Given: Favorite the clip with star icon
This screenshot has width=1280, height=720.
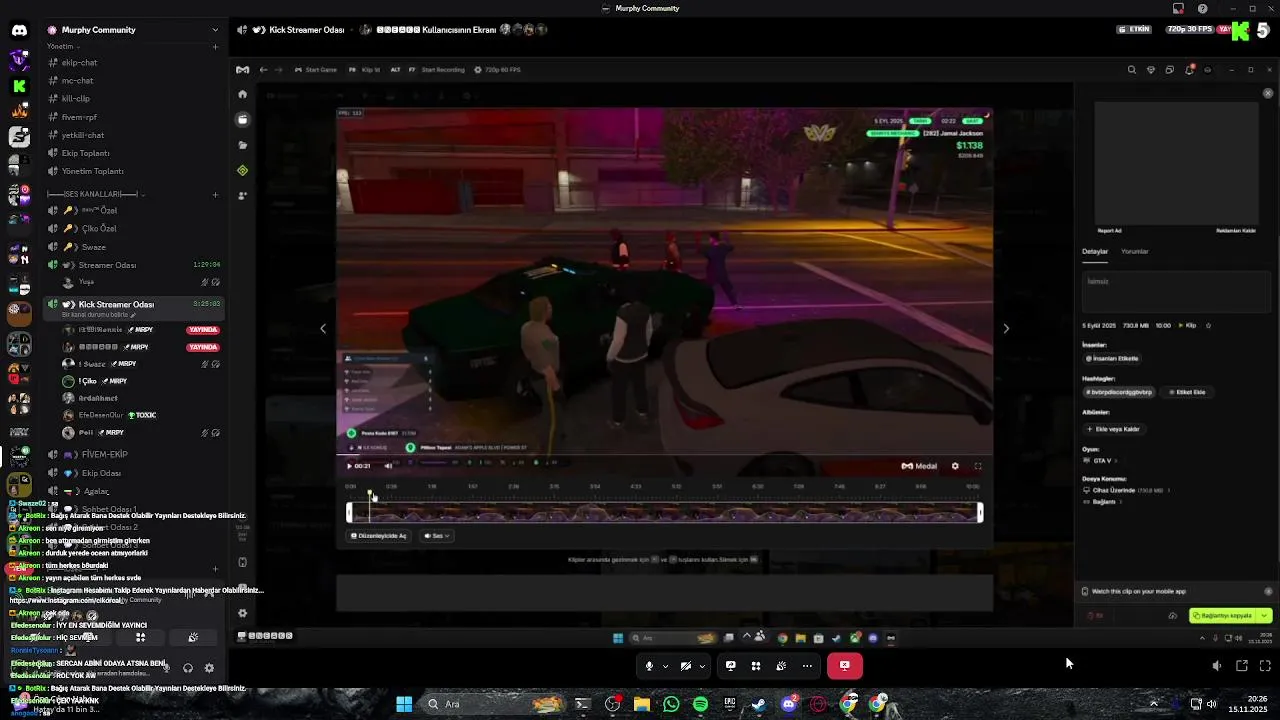Looking at the screenshot, I should point(1208,325).
